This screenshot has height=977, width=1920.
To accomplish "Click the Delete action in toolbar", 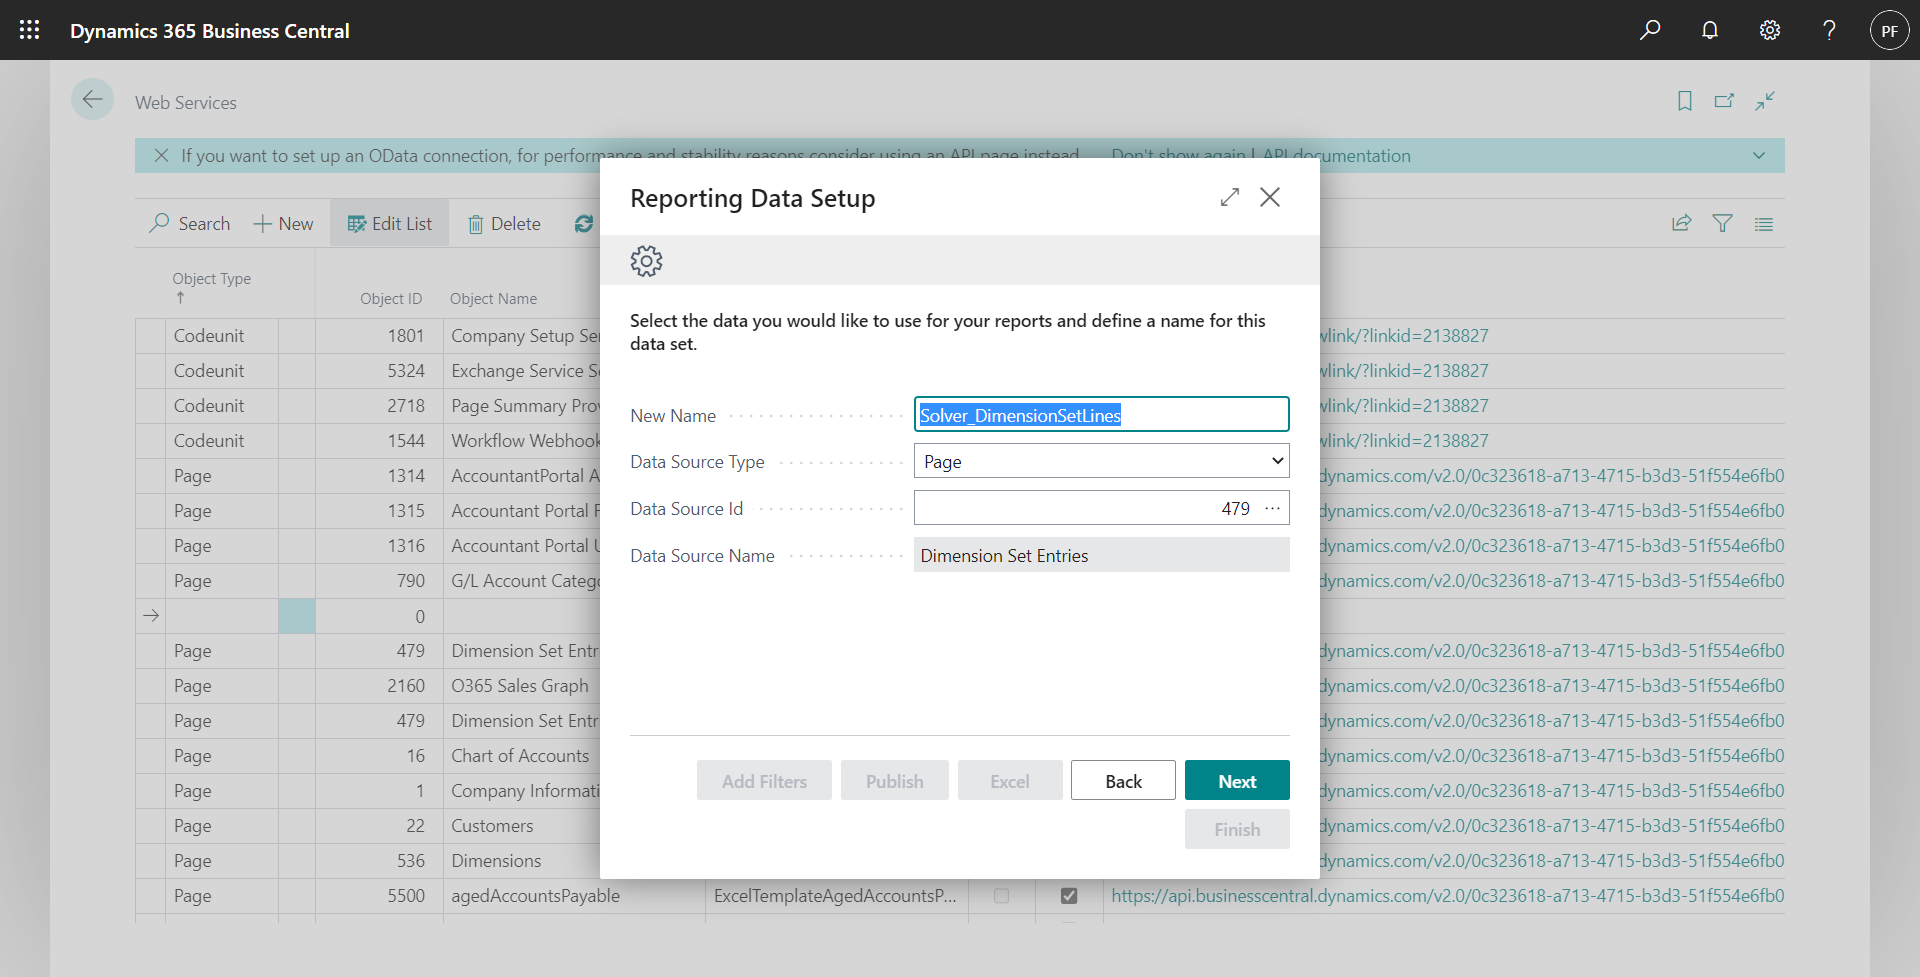I will (505, 224).
